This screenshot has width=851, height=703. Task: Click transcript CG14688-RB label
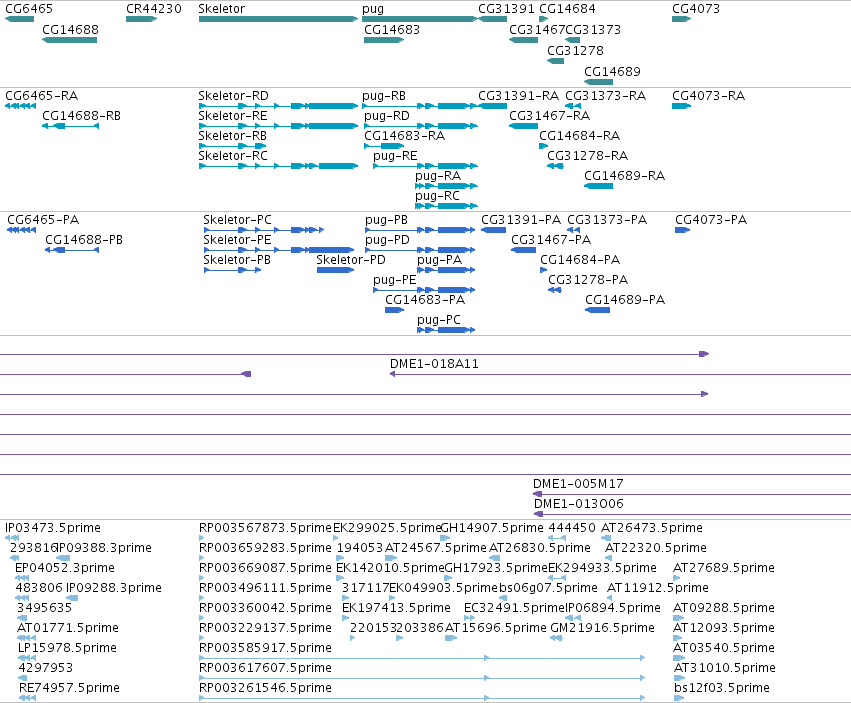coord(81,116)
